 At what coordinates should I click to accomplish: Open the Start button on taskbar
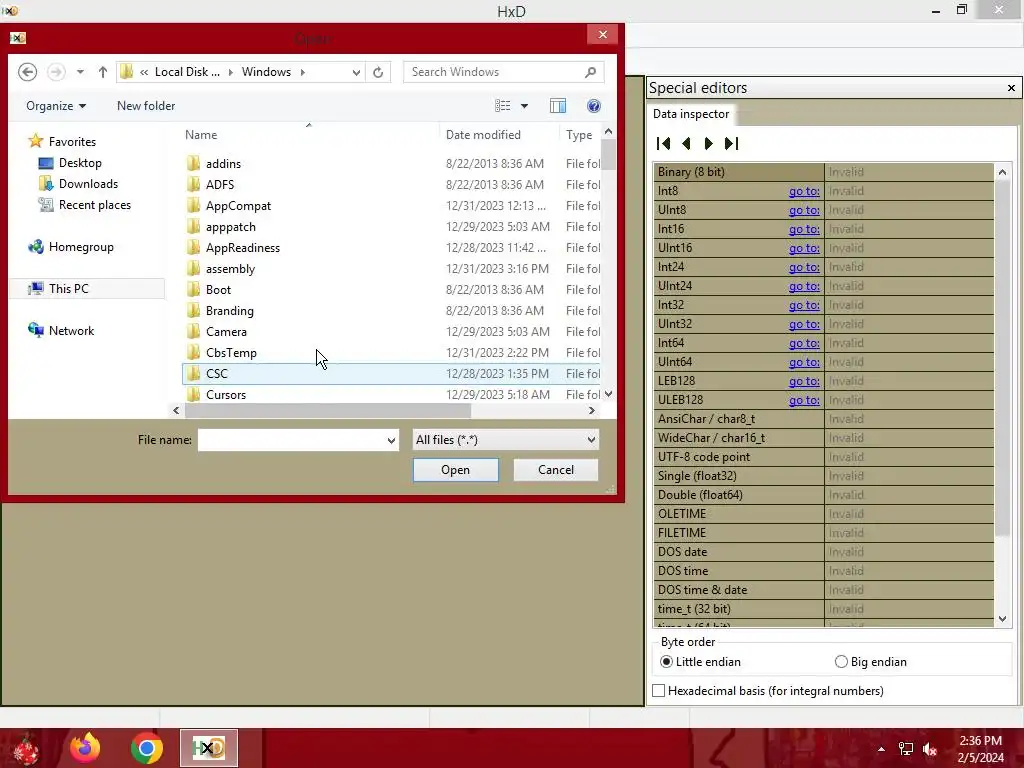pos(26,750)
